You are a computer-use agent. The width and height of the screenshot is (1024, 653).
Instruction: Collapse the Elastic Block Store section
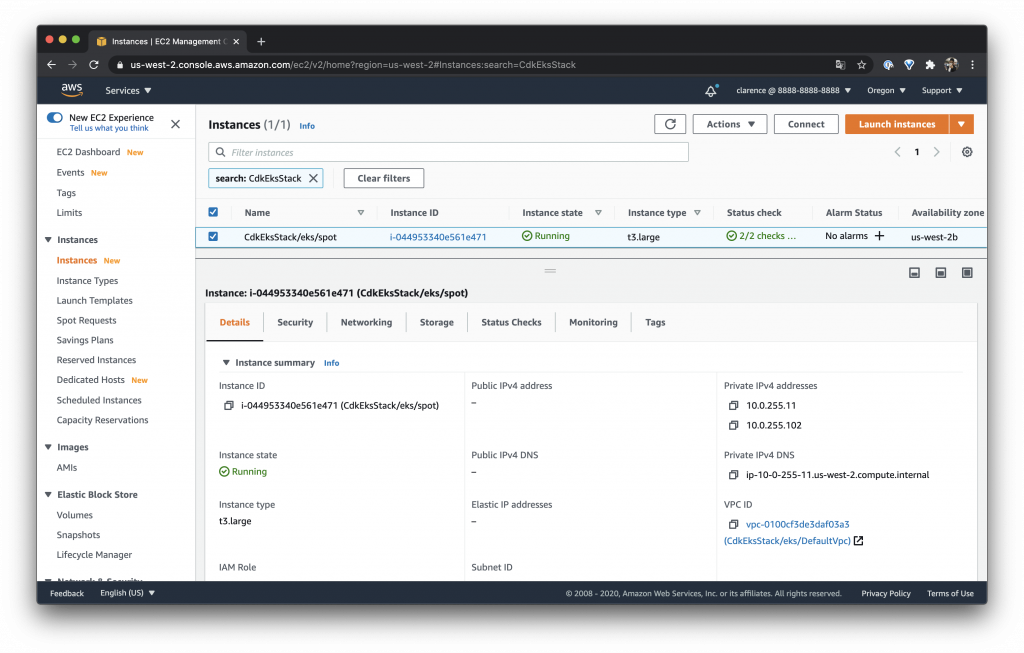(48, 495)
